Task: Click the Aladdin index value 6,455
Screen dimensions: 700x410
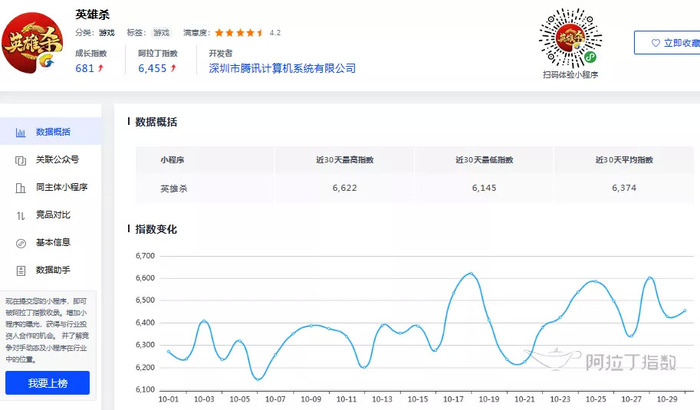Action: click(152, 68)
